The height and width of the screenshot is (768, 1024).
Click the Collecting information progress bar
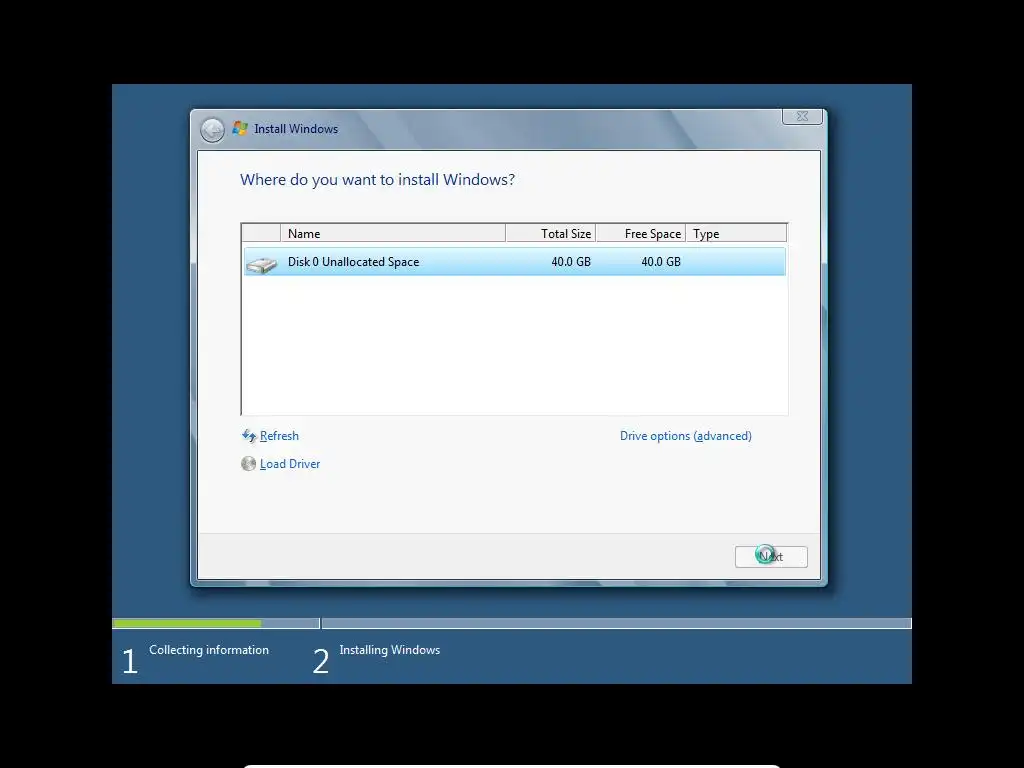click(216, 624)
